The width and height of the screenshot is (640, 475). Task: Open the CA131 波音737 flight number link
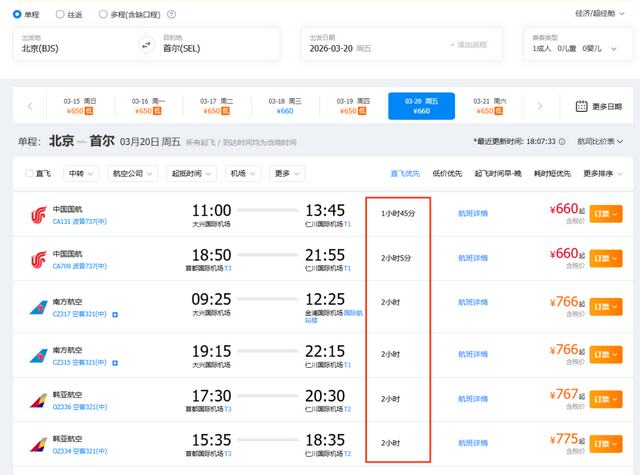pos(80,222)
